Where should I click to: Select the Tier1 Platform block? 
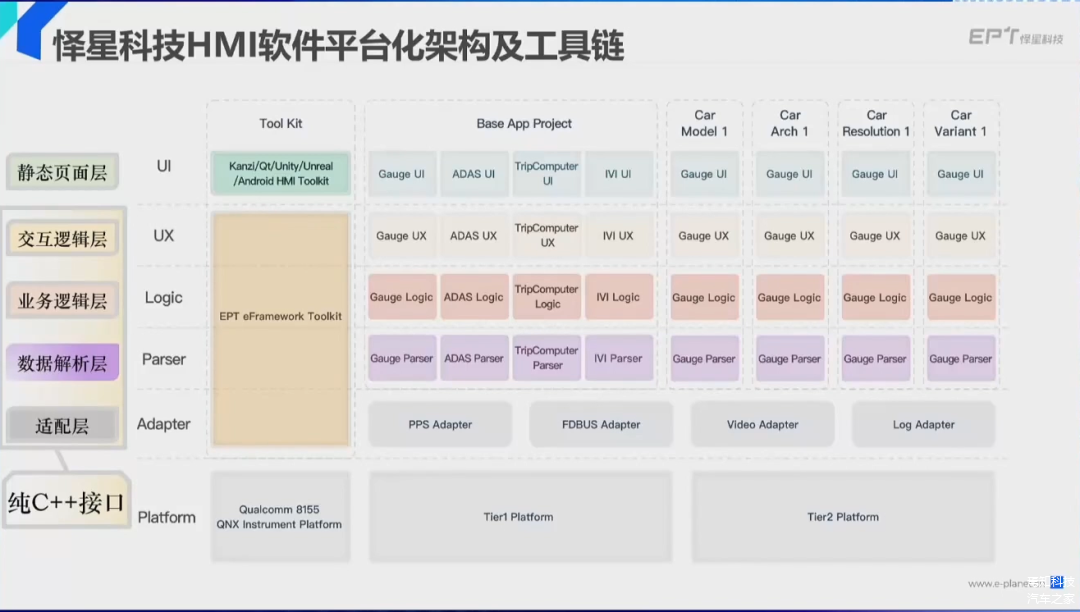point(518,517)
